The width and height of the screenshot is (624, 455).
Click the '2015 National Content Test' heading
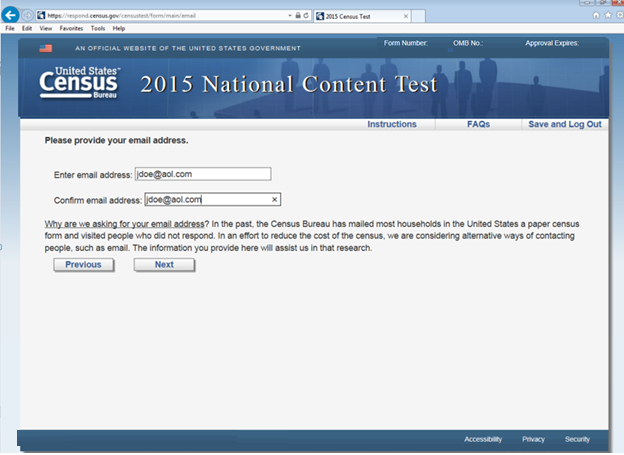pyautogui.click(x=289, y=84)
